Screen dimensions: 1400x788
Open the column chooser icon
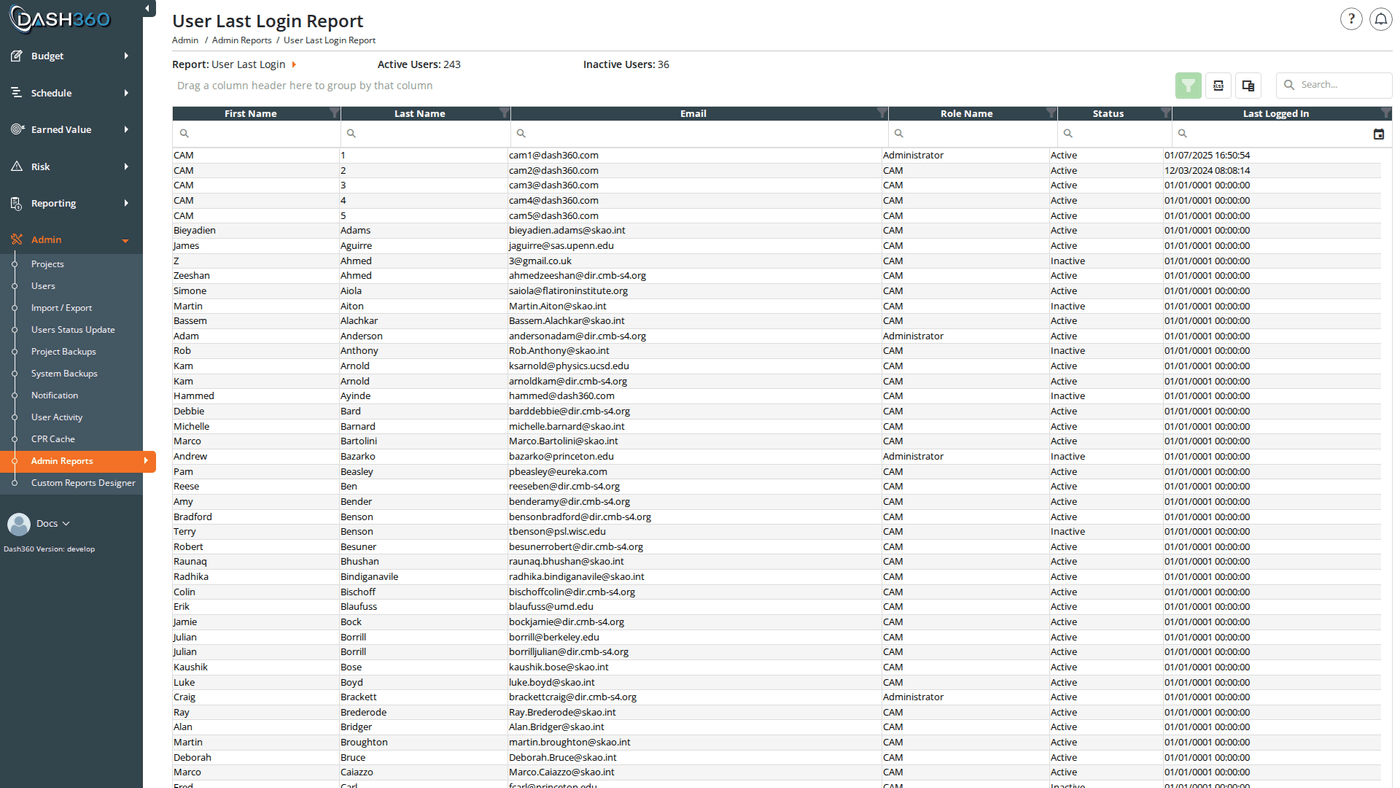tap(1248, 85)
